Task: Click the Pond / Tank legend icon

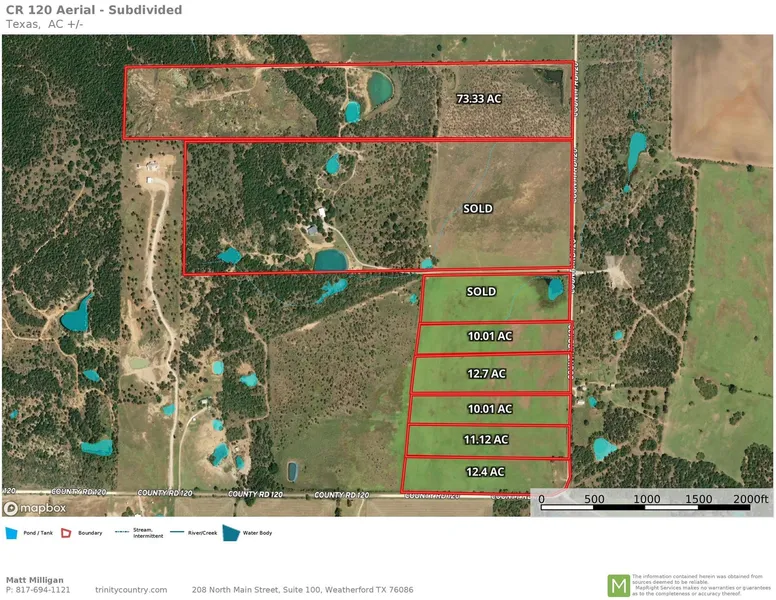Action: (11, 533)
